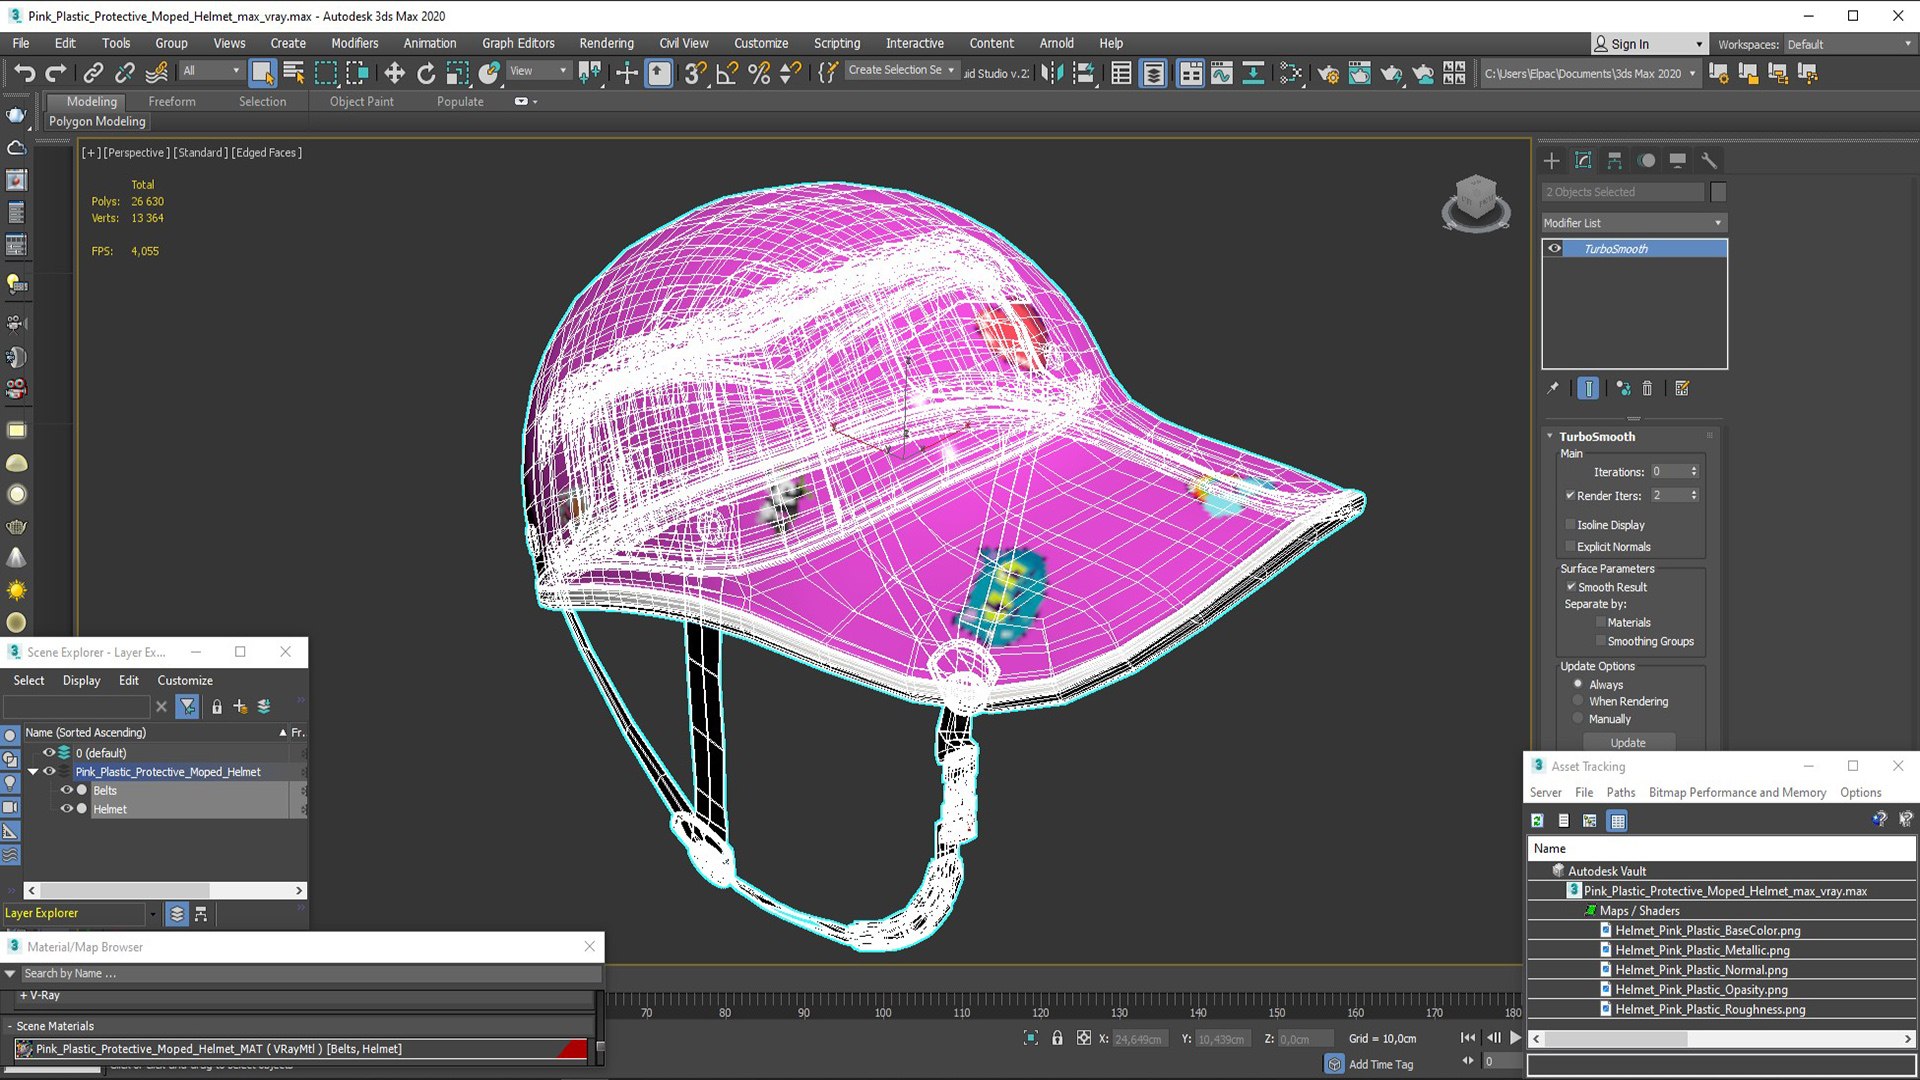1920x1080 pixels.
Task: Activate the Select Object tool
Action: [x=262, y=73]
